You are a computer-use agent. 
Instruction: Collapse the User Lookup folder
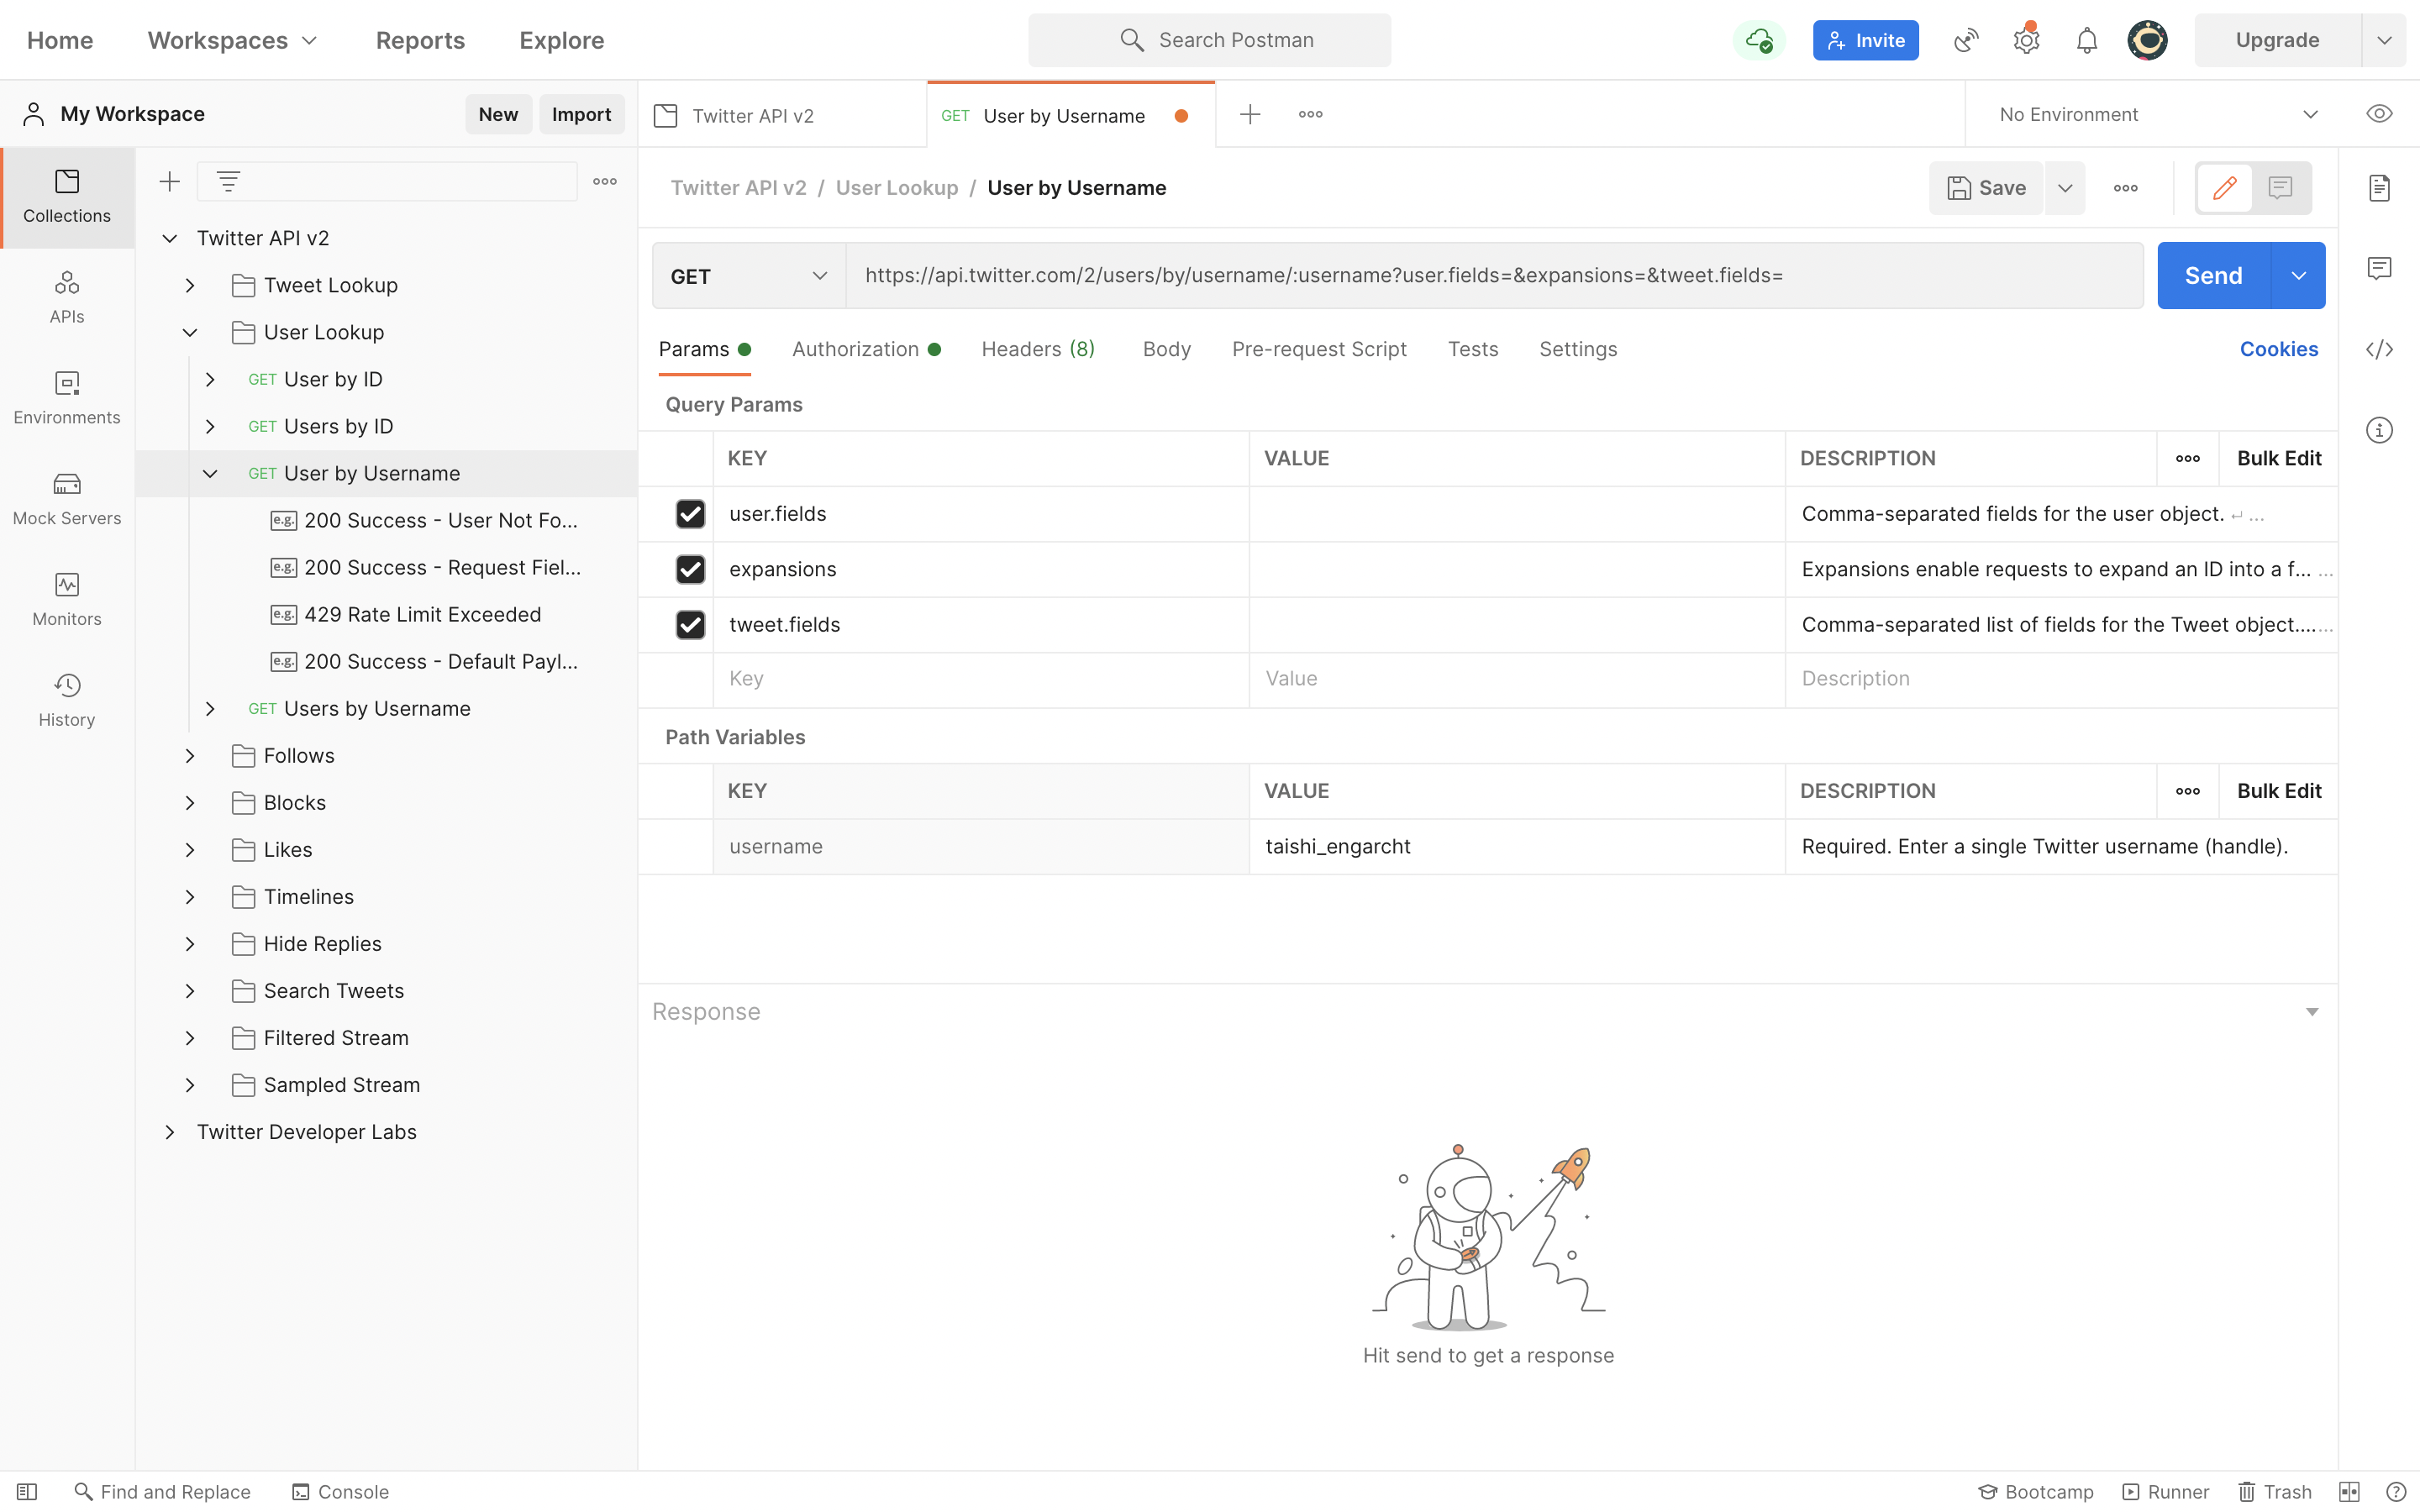tap(190, 332)
